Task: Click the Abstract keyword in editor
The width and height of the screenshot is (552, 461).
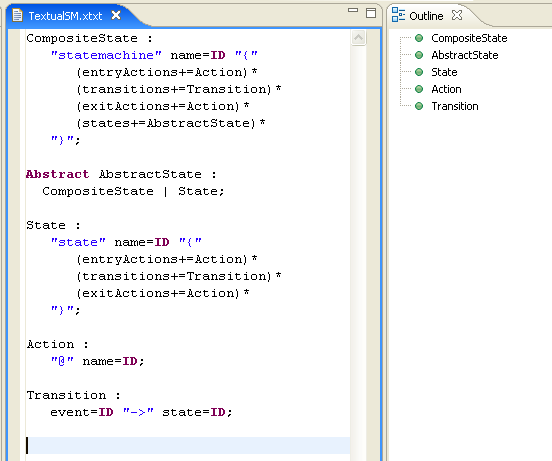Action: tap(57, 174)
